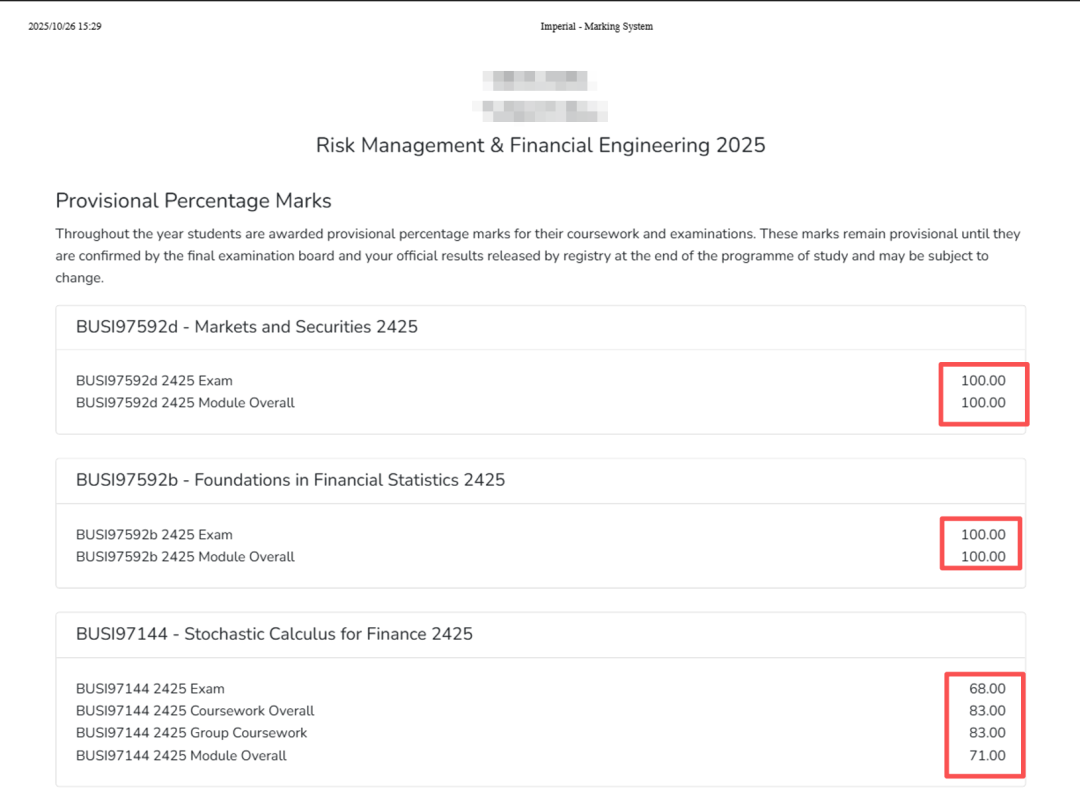
Task: Click the provisional marks explanatory paragraph
Action: pyautogui.click(x=538, y=255)
